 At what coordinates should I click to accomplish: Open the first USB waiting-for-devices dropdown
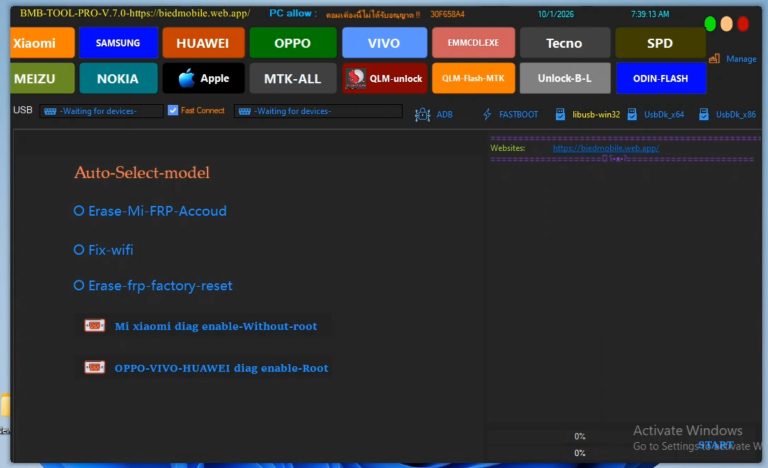click(101, 111)
